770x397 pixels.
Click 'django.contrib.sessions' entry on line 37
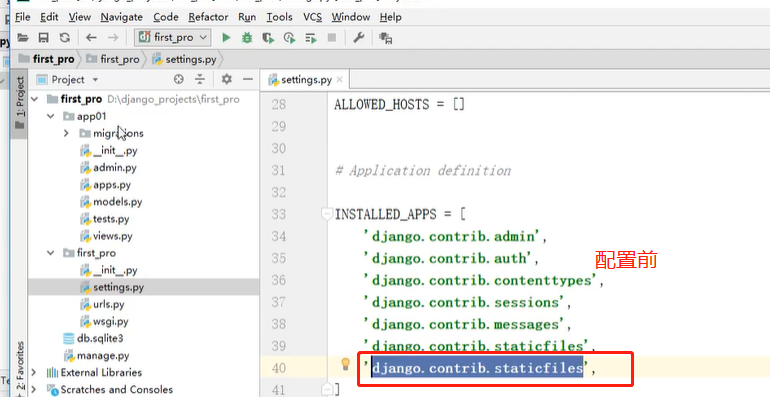coord(467,302)
